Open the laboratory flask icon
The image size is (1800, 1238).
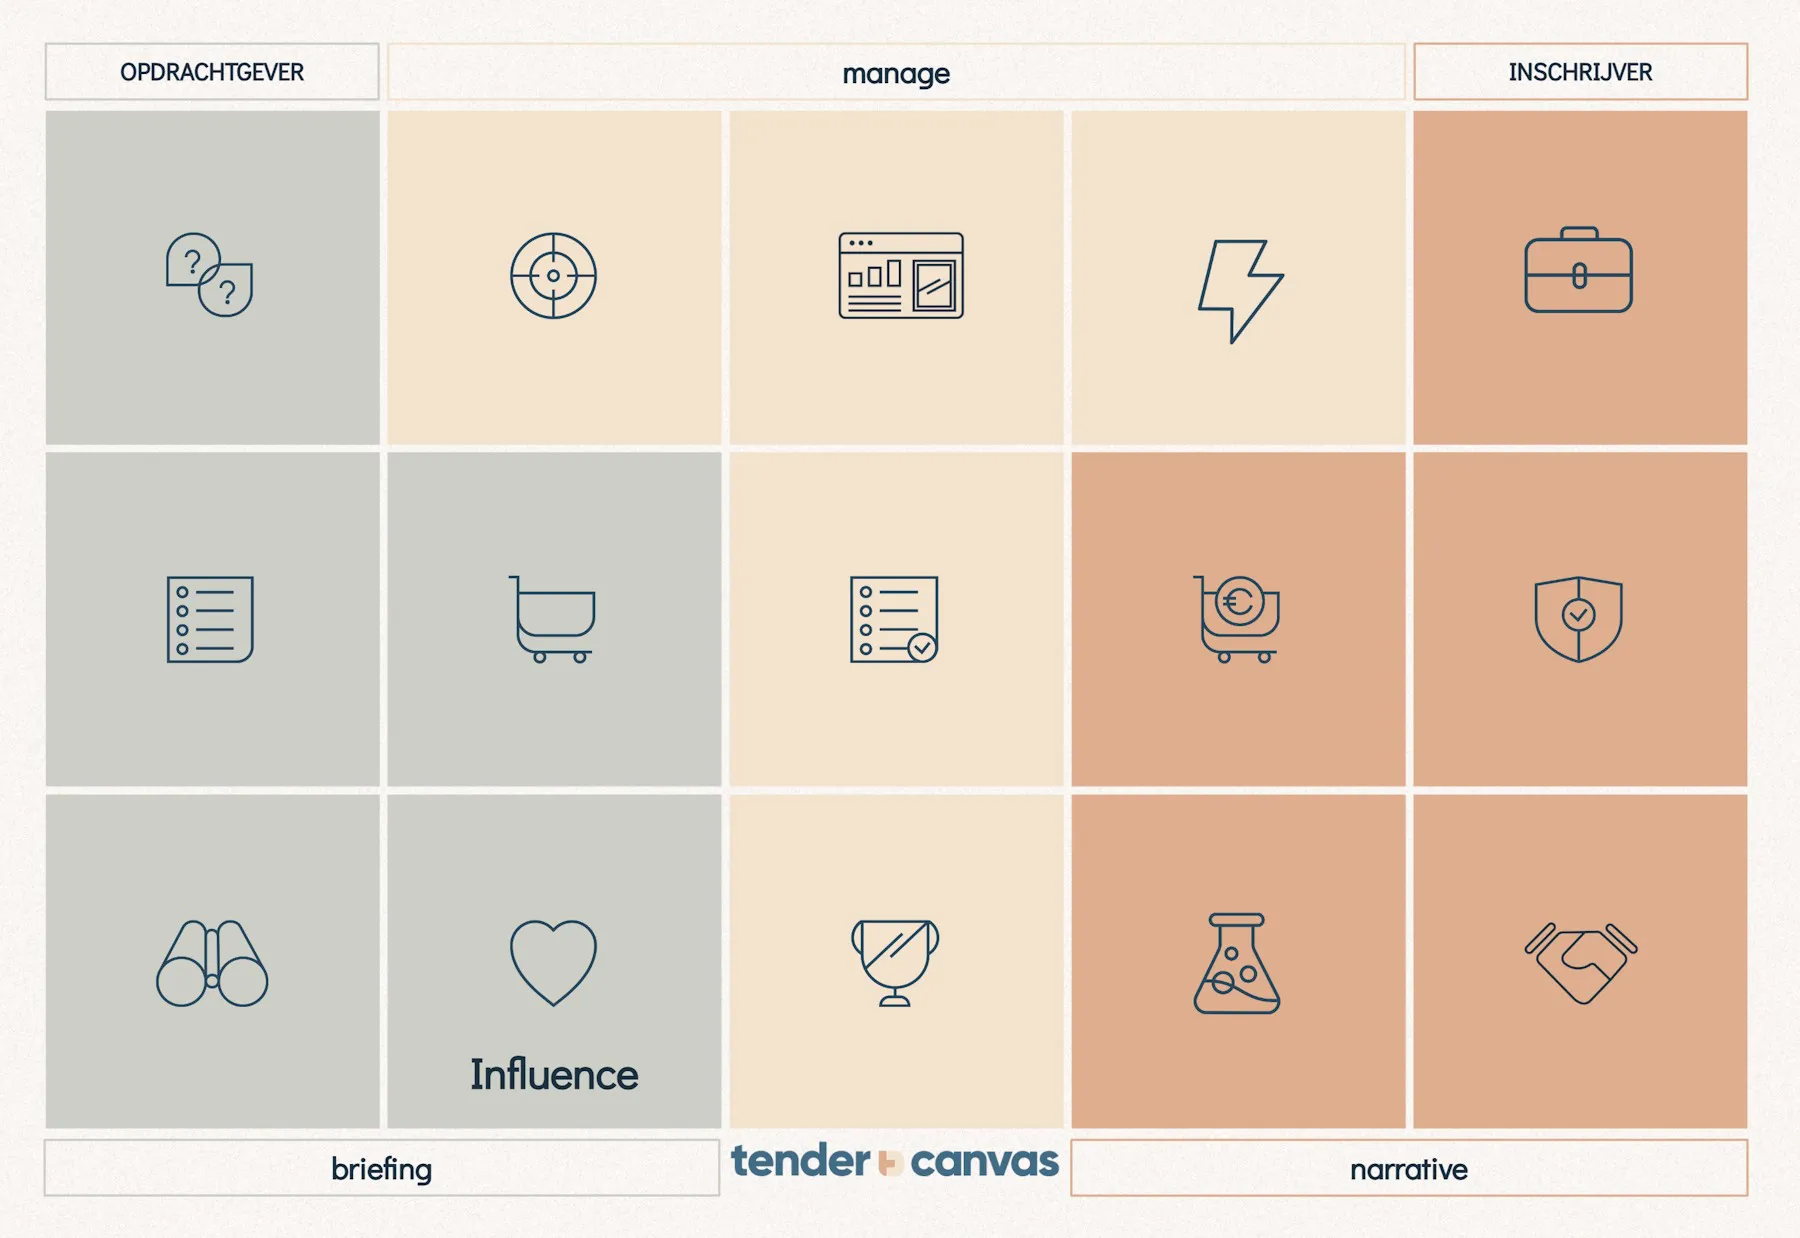tap(1237, 963)
